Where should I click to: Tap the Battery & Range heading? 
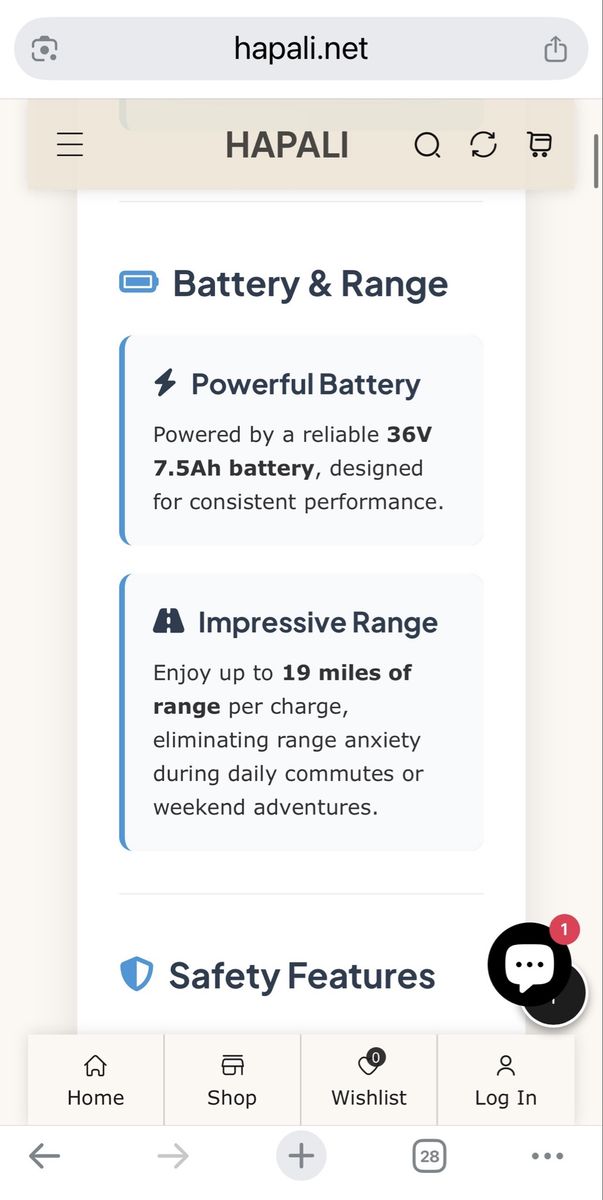coord(310,283)
